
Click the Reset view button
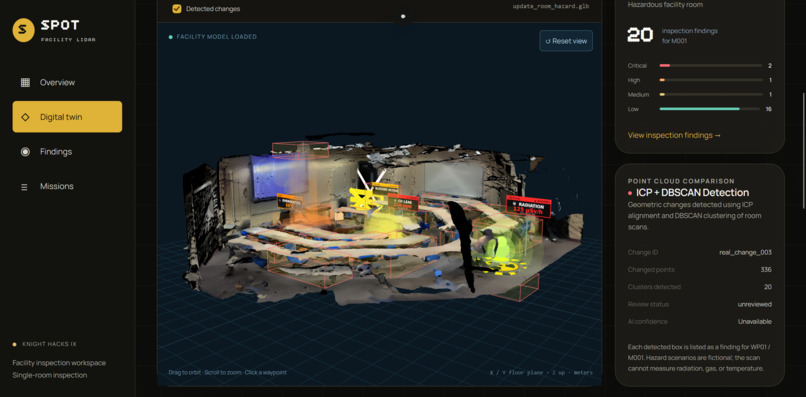click(566, 41)
